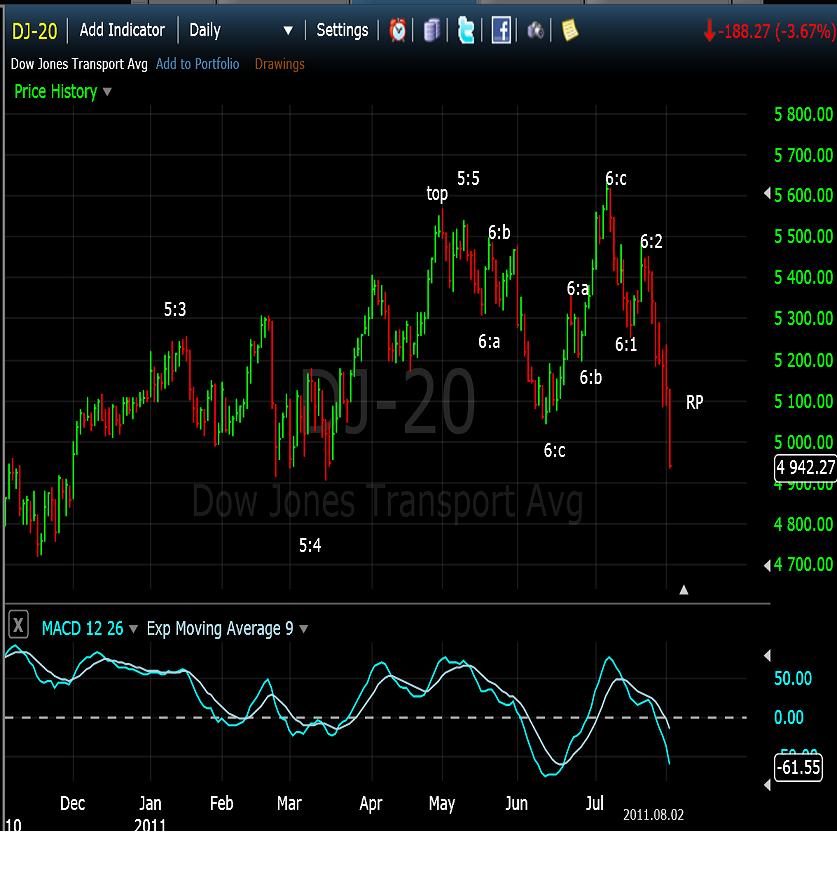Click the Mar month label

289,804
